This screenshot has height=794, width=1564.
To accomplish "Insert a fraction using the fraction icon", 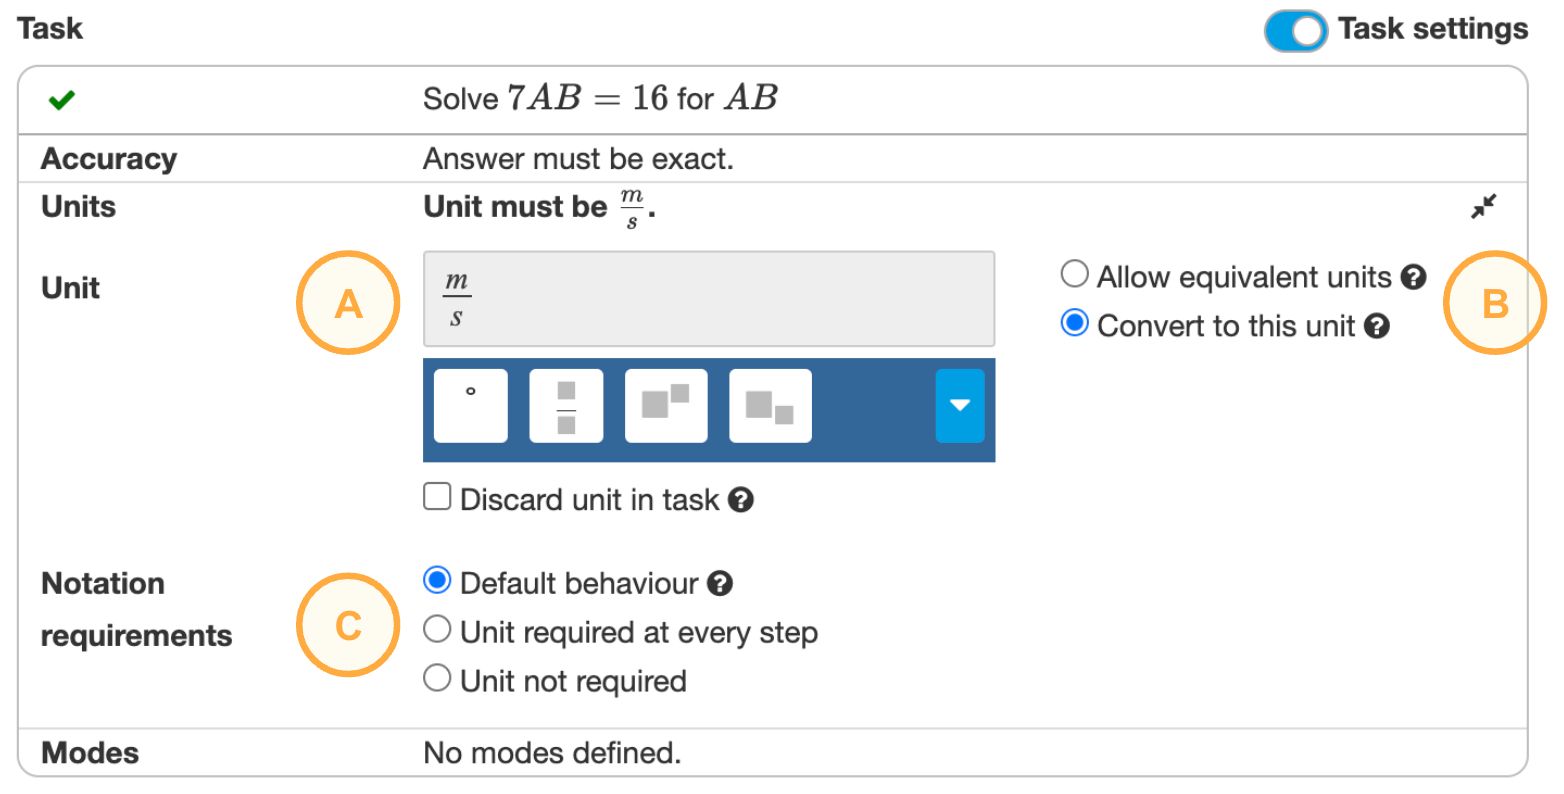I will [566, 405].
